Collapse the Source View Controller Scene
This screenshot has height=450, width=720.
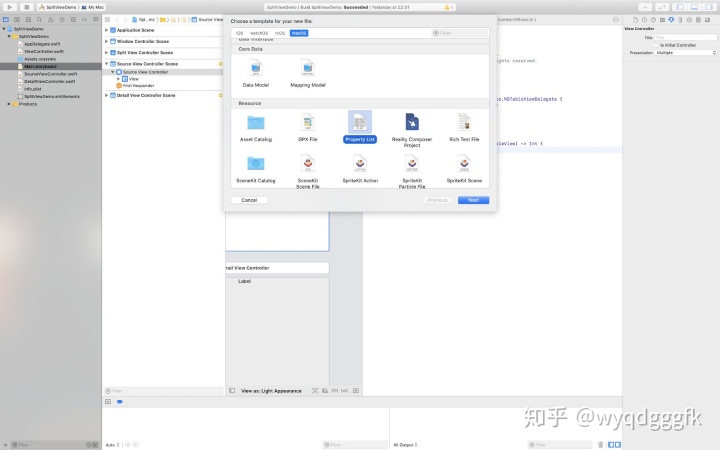coord(107,64)
